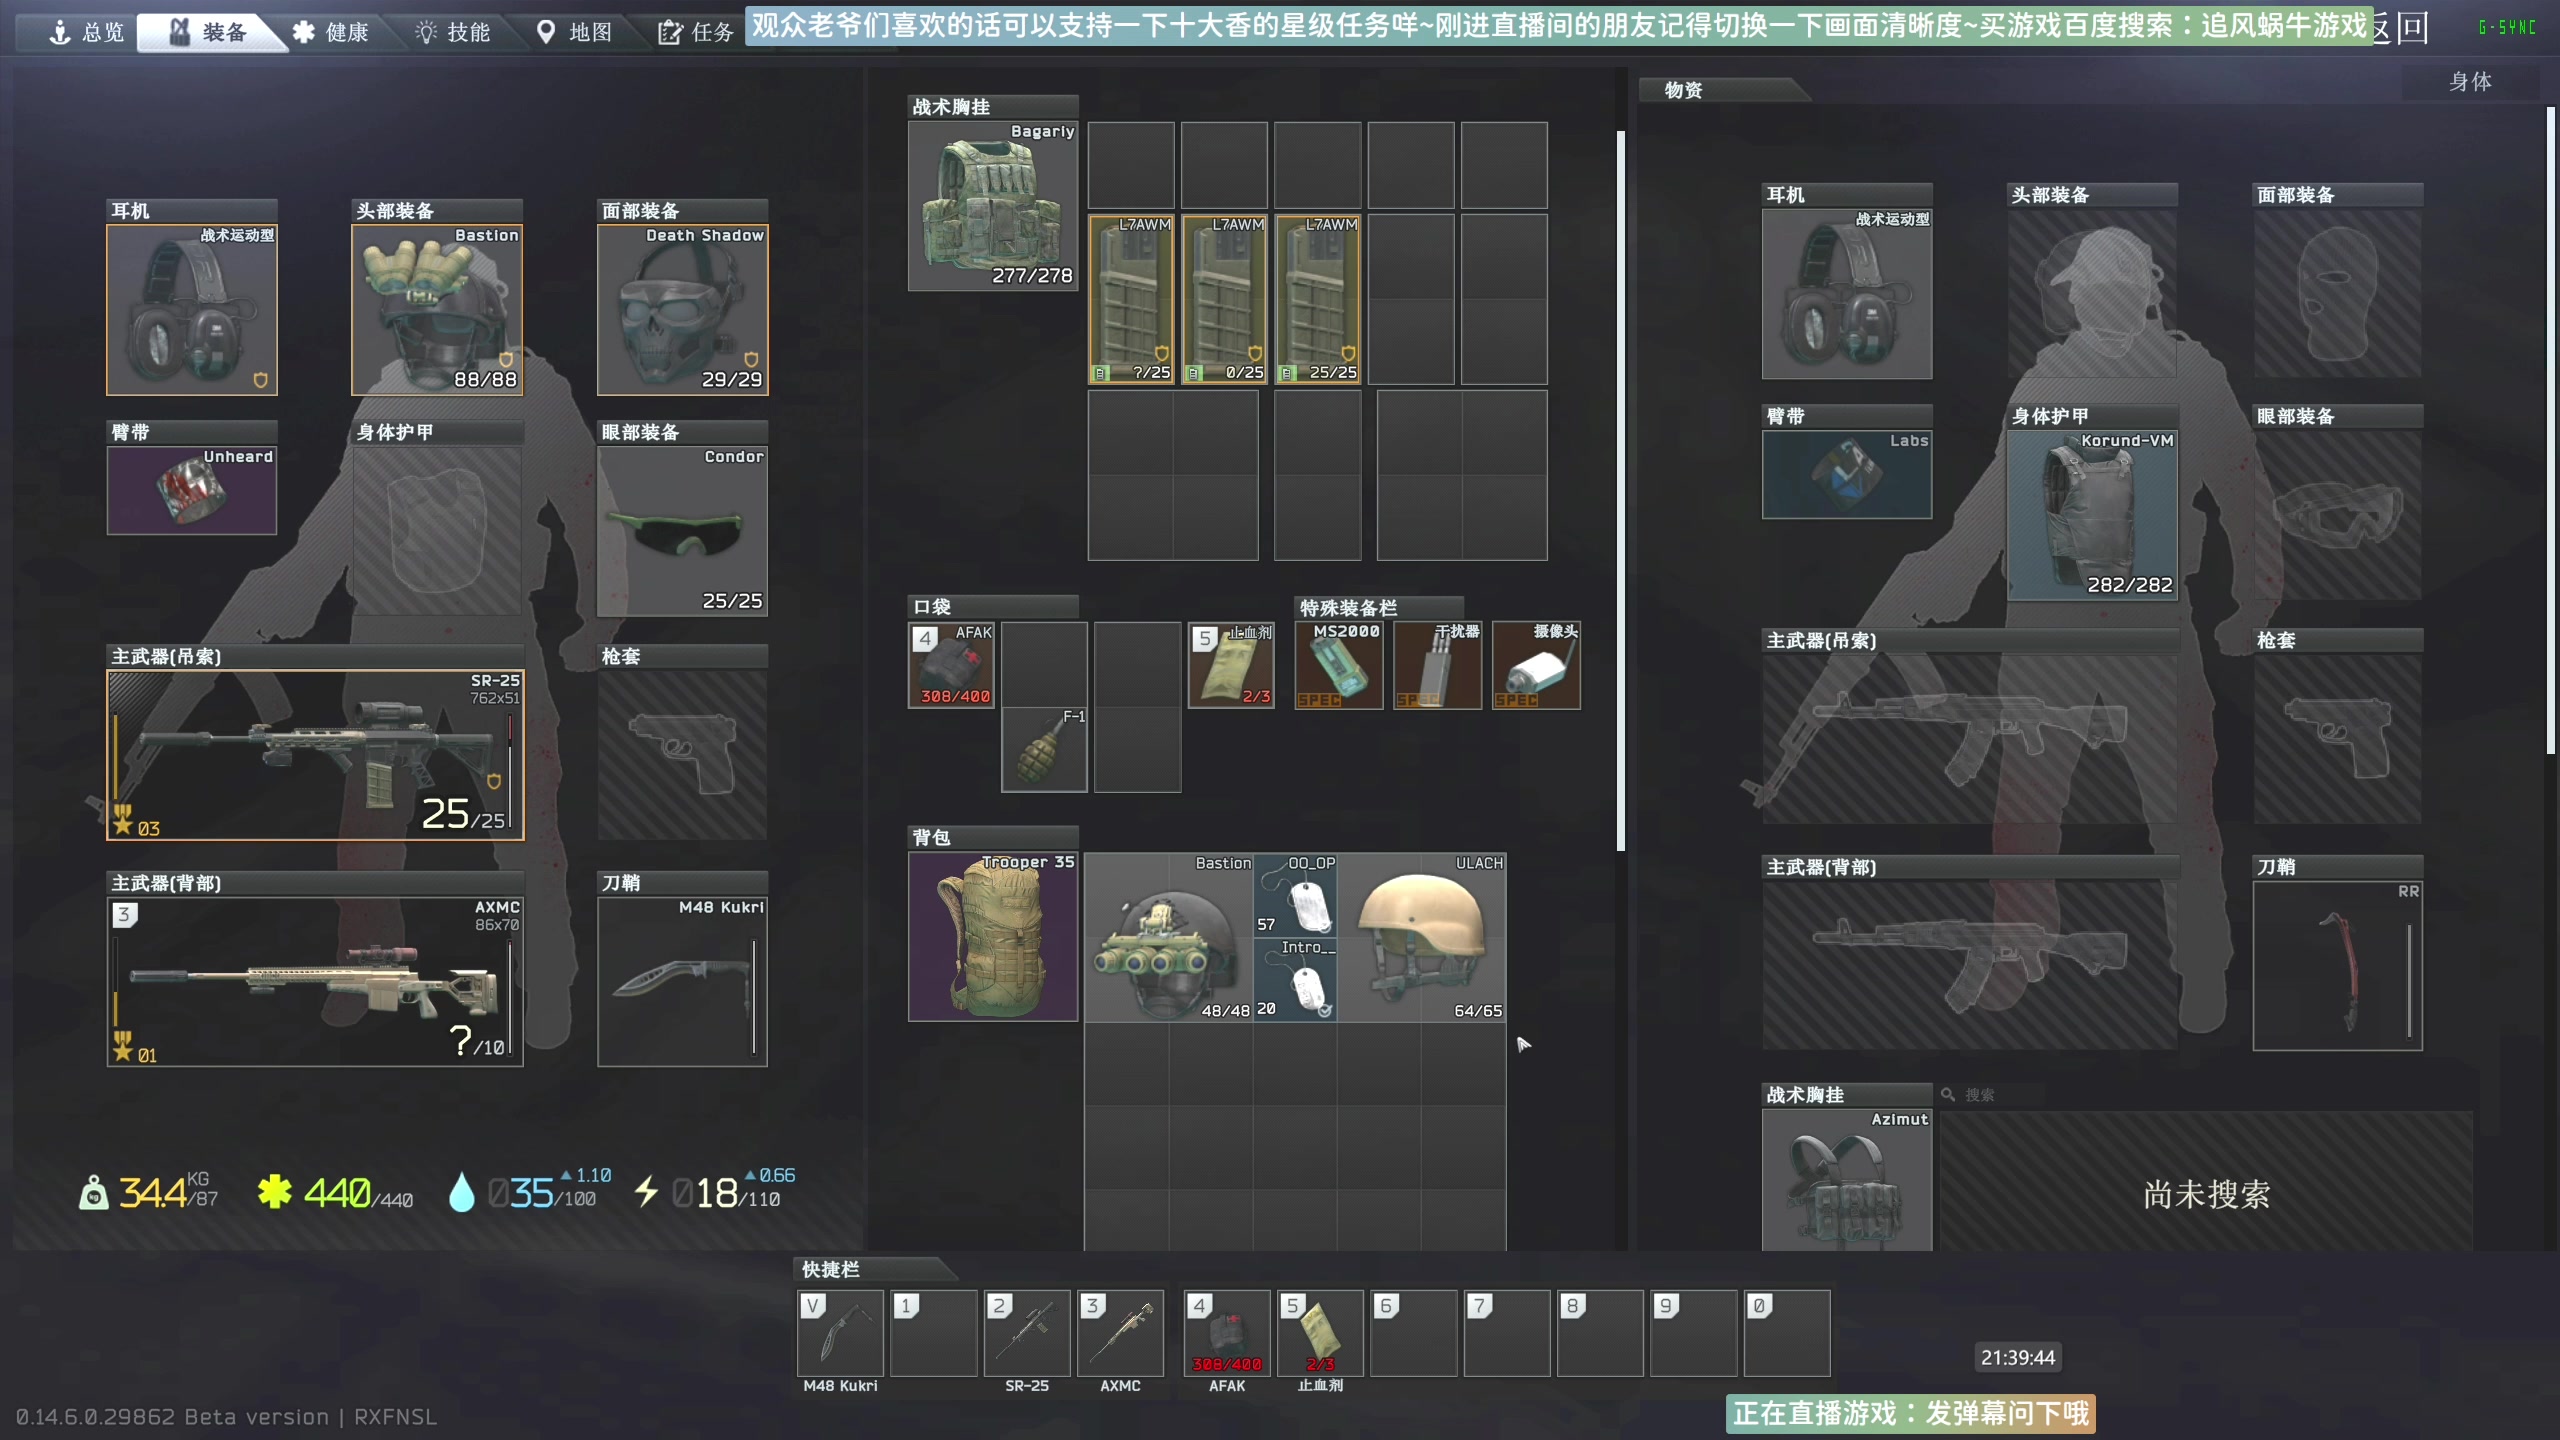Click quick bar slot 4 with AFAK
This screenshot has height=1440, width=2560.
click(x=1227, y=1333)
